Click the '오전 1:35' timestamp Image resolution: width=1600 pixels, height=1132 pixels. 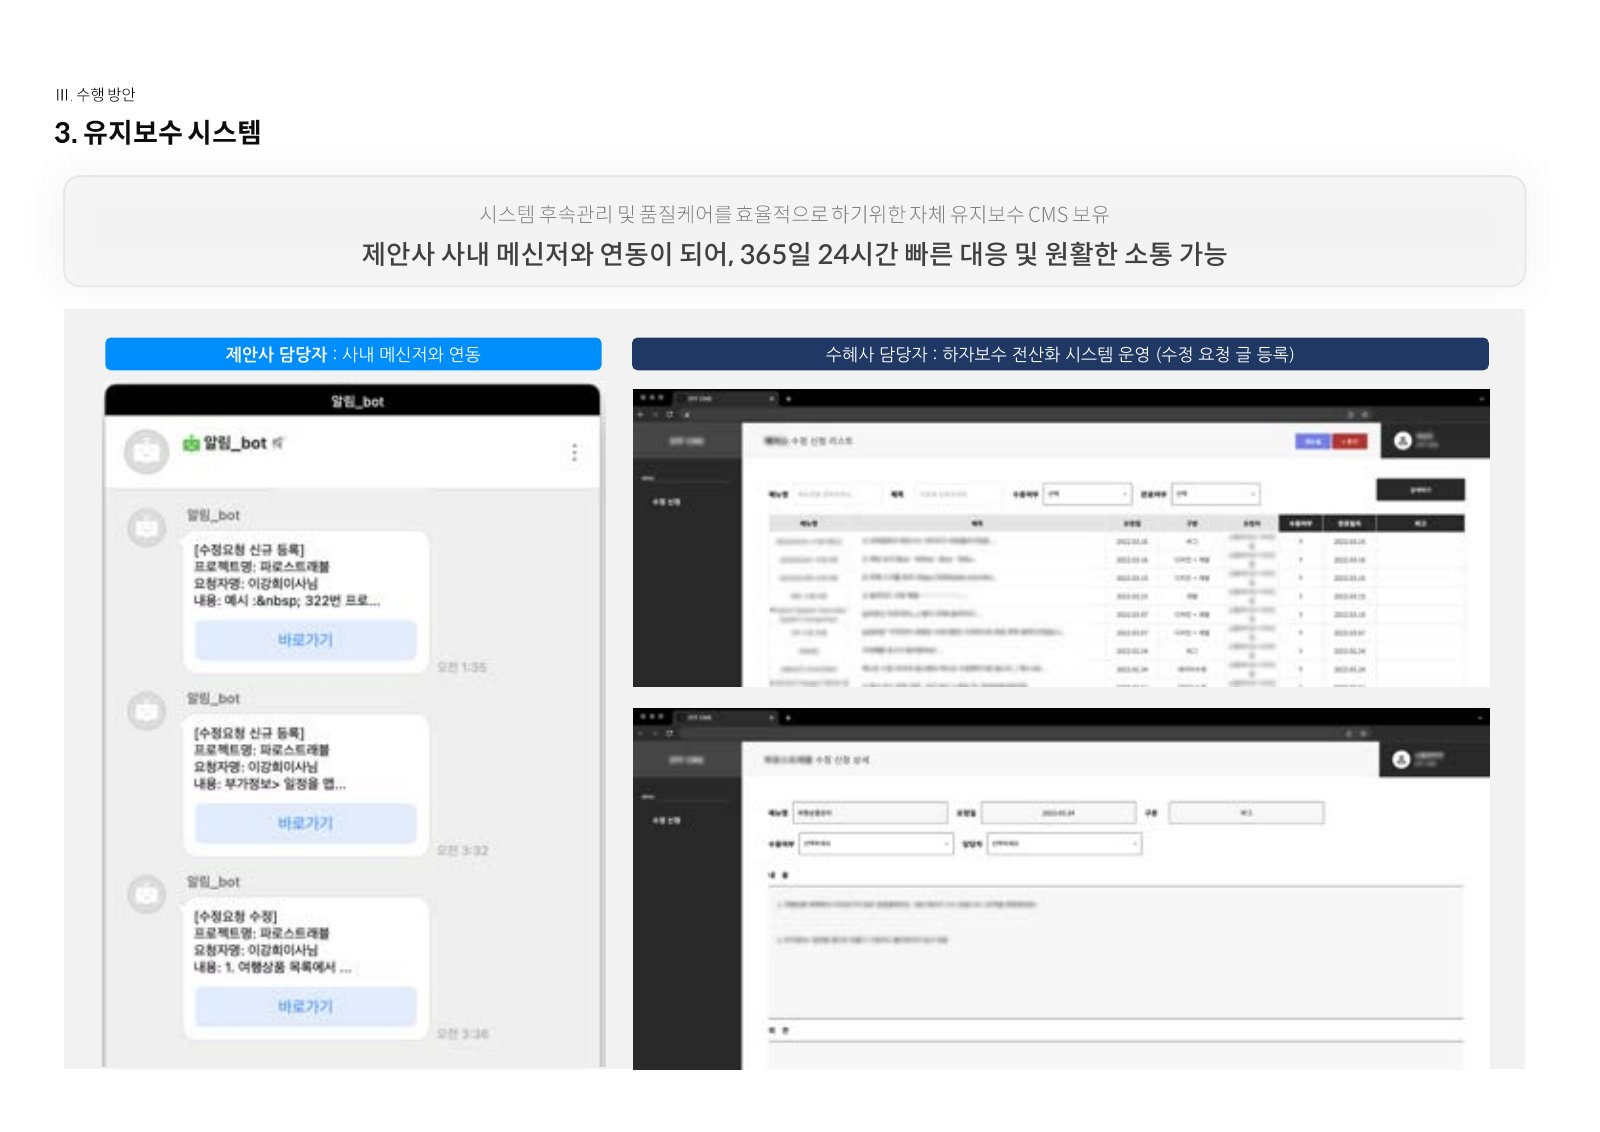pos(462,667)
